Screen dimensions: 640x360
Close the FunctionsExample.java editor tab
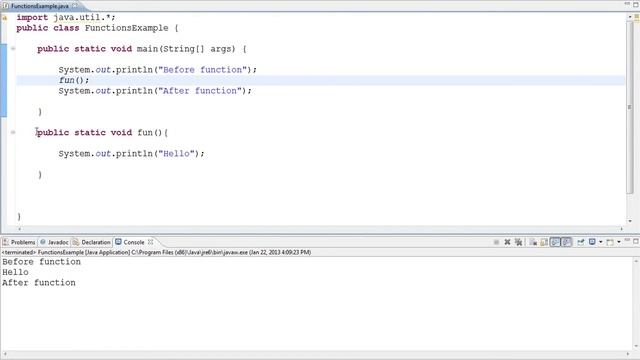point(75,6)
